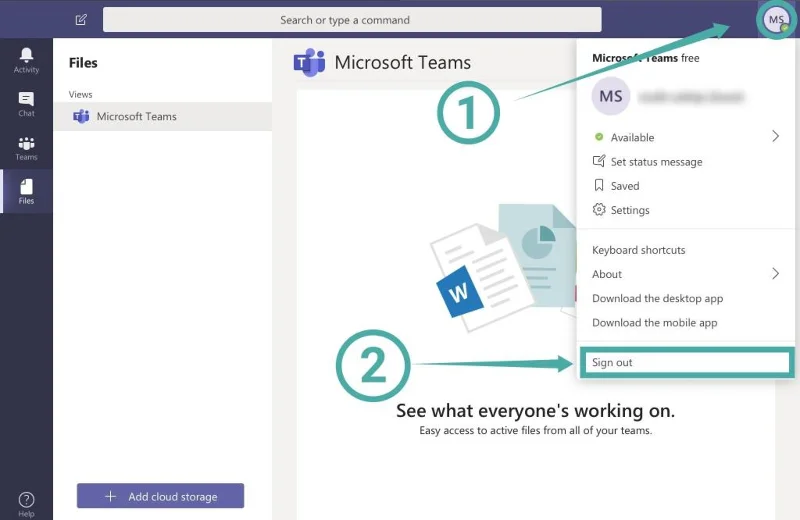Click the Saved bookmark icon
This screenshot has width=800, height=520.
(x=599, y=185)
